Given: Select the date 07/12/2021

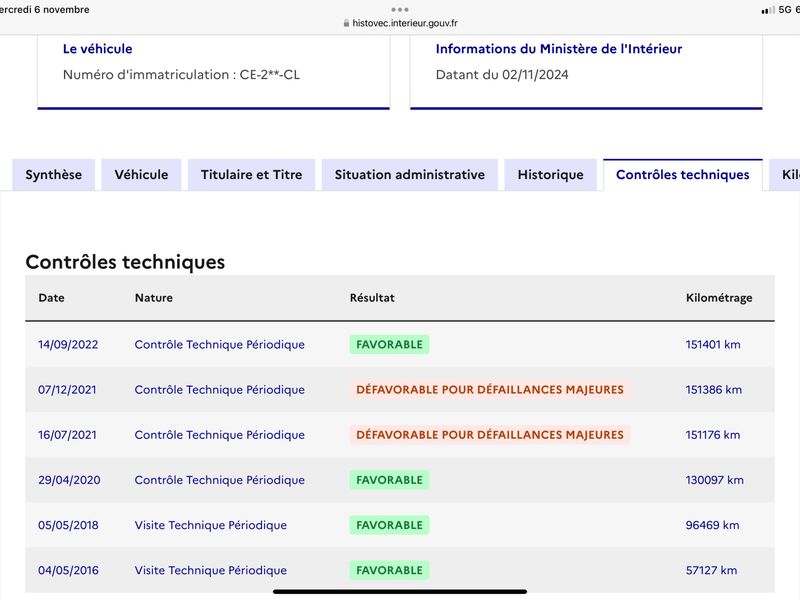Looking at the screenshot, I should pos(67,389).
